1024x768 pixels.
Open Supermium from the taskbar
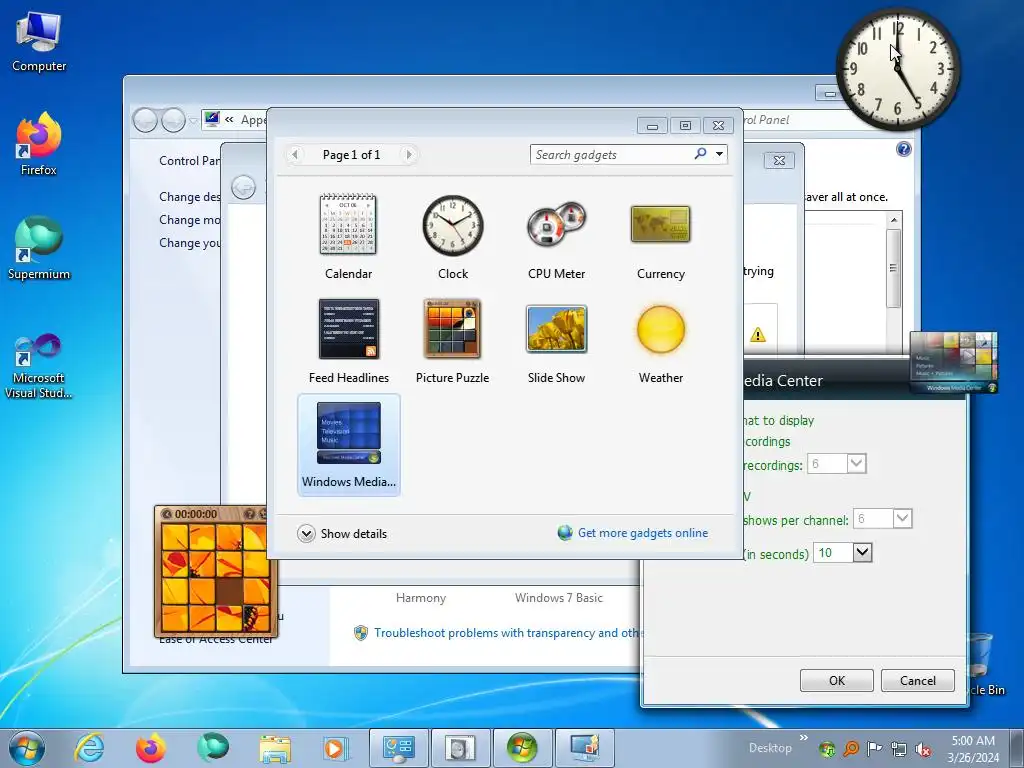213,748
